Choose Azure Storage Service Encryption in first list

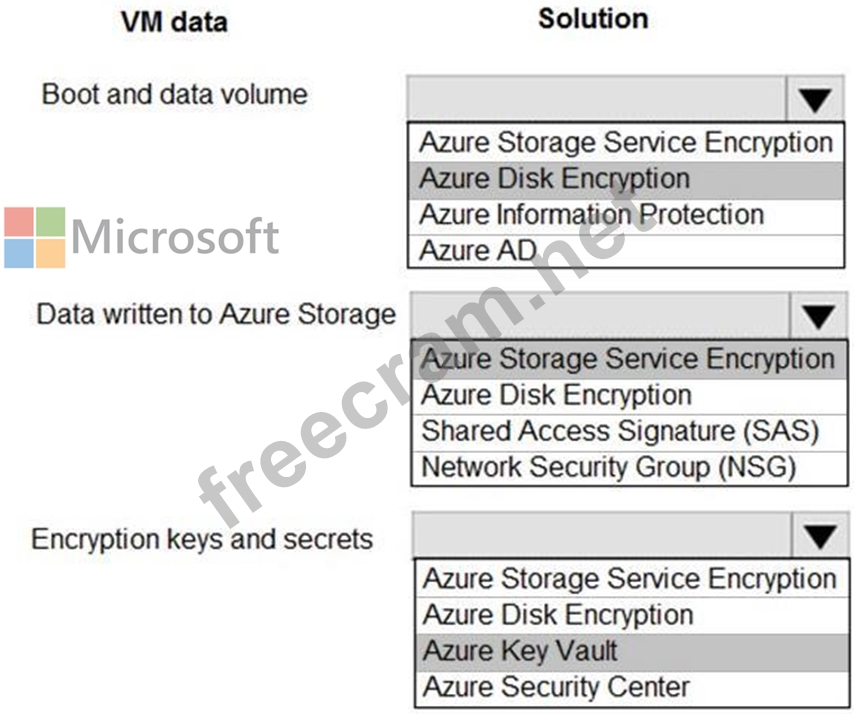[x=626, y=143]
